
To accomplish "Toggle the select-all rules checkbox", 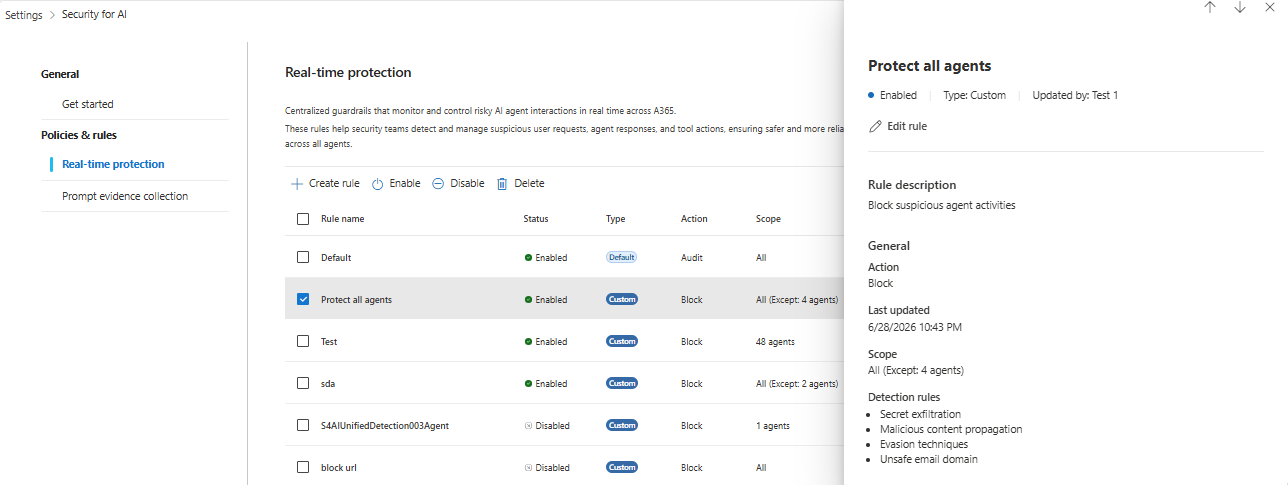I will click(303, 219).
